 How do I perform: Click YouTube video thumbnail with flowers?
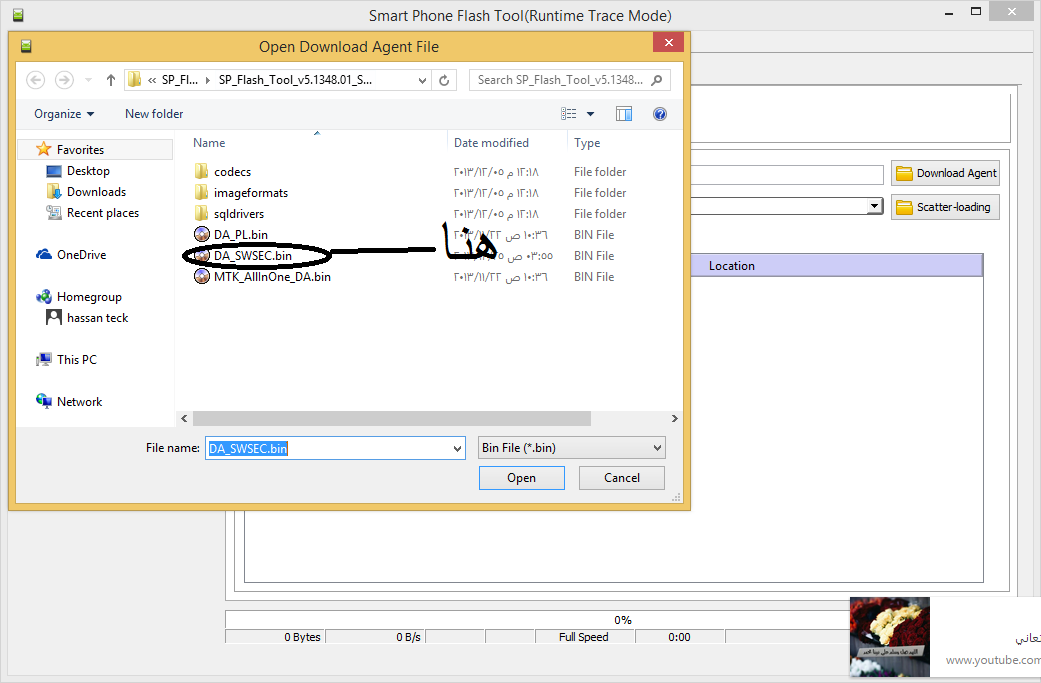coord(890,637)
